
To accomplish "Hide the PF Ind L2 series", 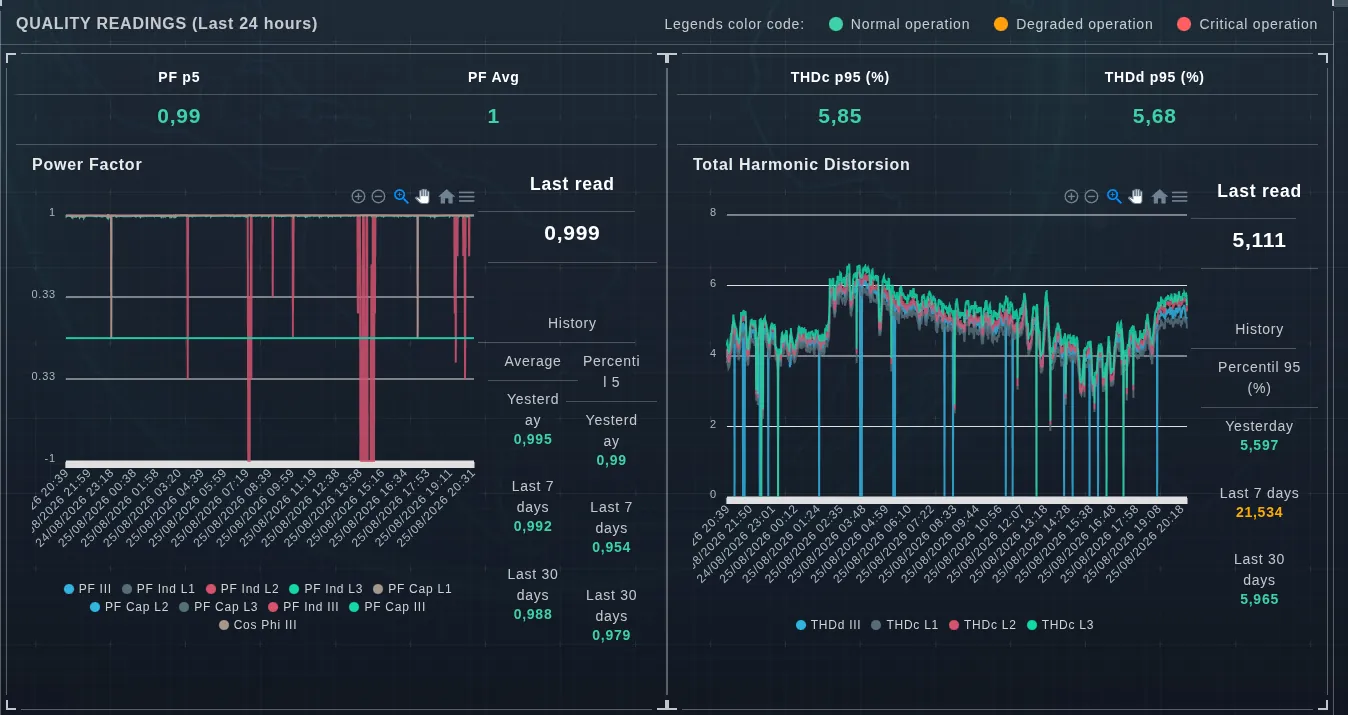I will (242, 589).
